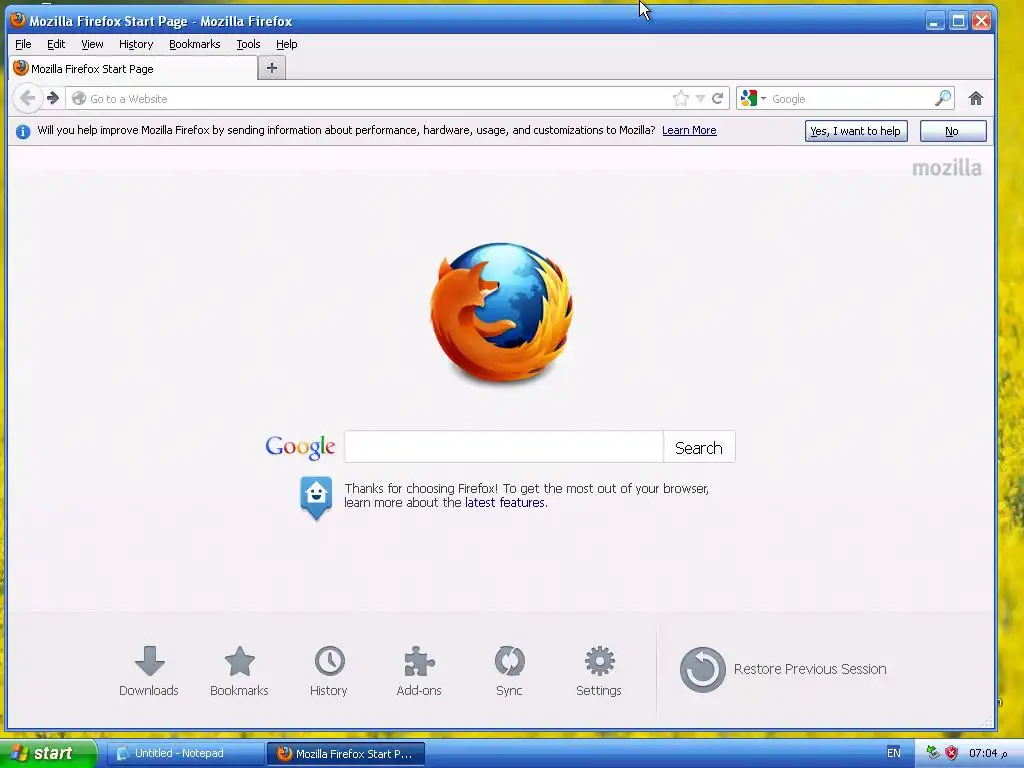Open the Bookmarks menu
This screenshot has width=1024, height=768.
click(x=195, y=44)
